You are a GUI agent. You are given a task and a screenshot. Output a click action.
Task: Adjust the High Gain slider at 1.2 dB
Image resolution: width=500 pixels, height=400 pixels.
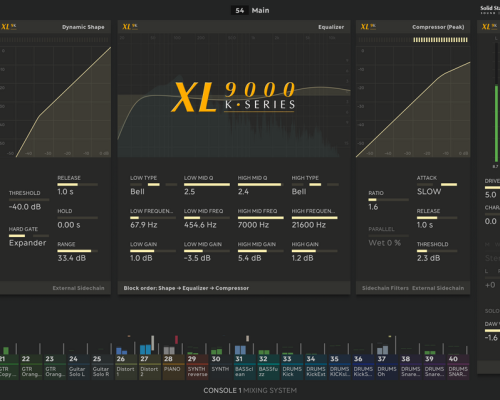coord(315,251)
